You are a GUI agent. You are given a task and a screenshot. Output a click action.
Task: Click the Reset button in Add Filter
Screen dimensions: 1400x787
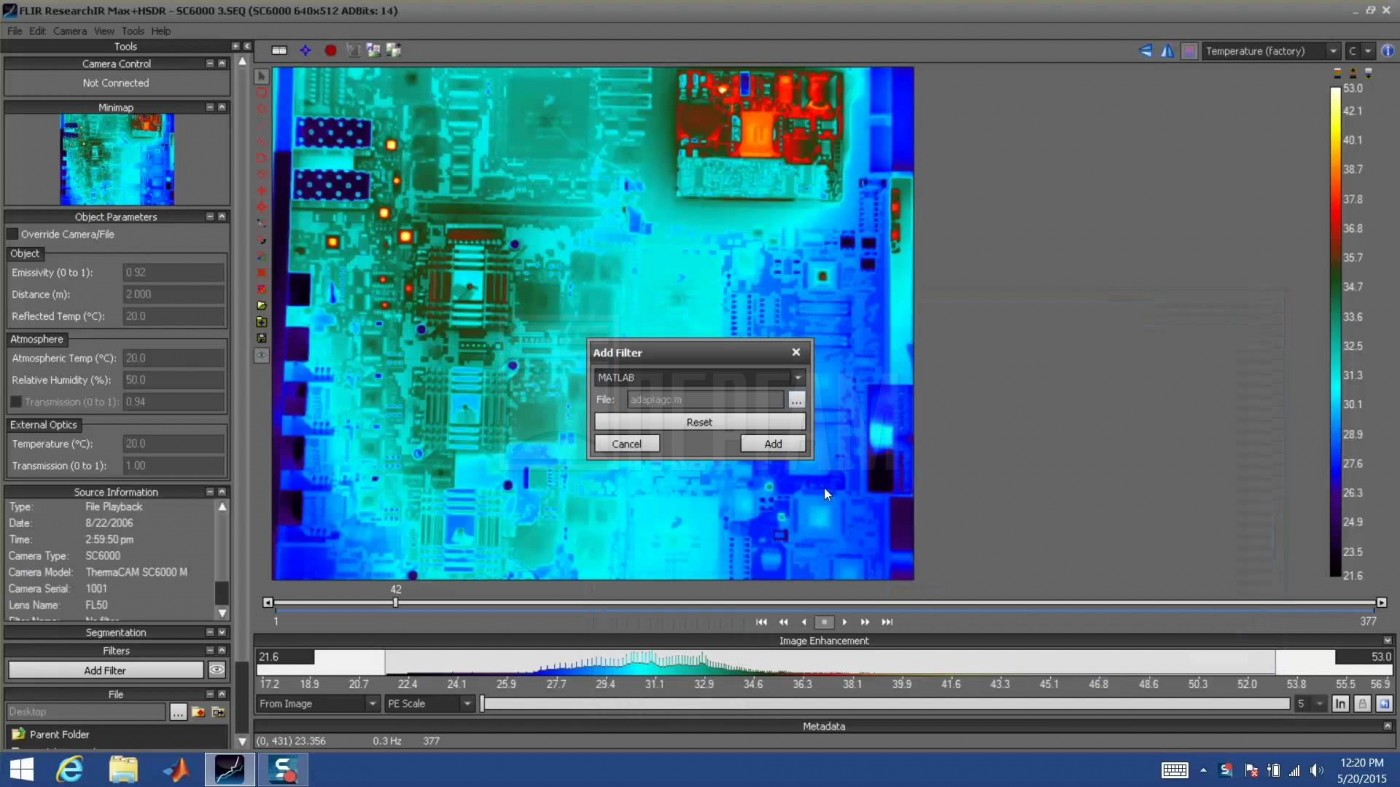pyautogui.click(x=699, y=422)
